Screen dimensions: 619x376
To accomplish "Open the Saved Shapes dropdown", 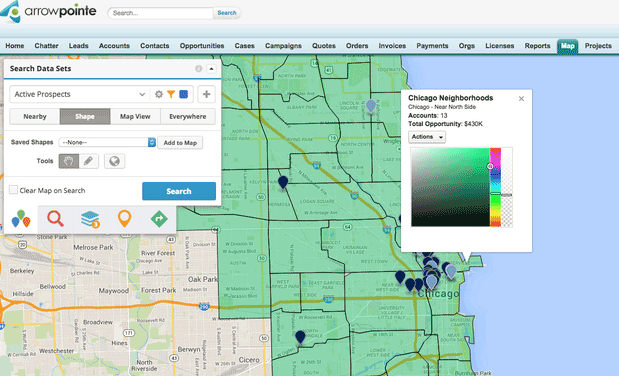I will (x=107, y=142).
